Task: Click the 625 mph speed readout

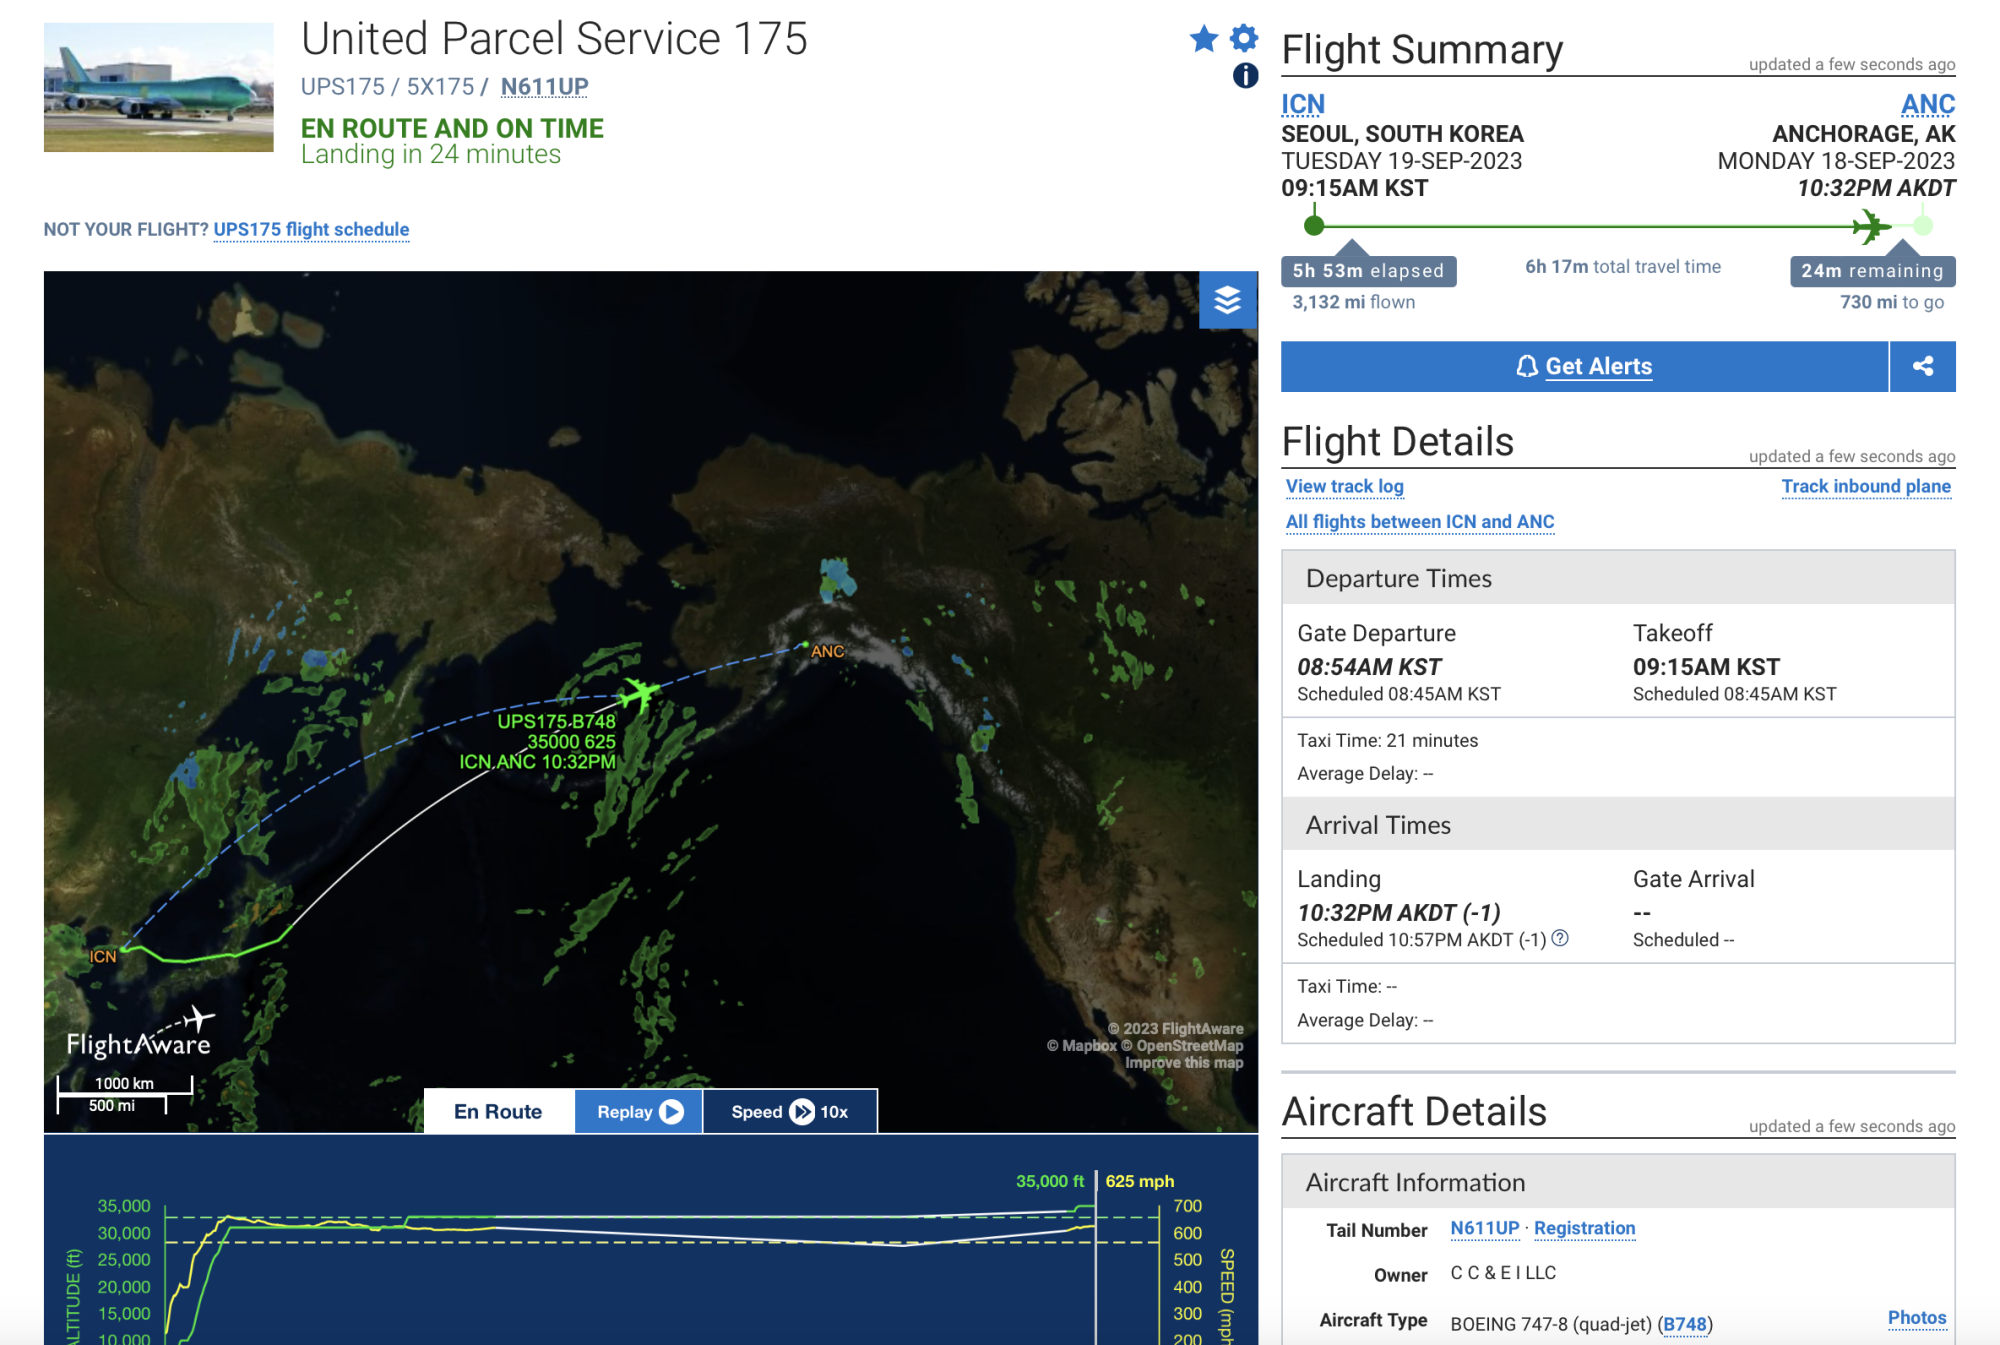Action: tap(1140, 1181)
